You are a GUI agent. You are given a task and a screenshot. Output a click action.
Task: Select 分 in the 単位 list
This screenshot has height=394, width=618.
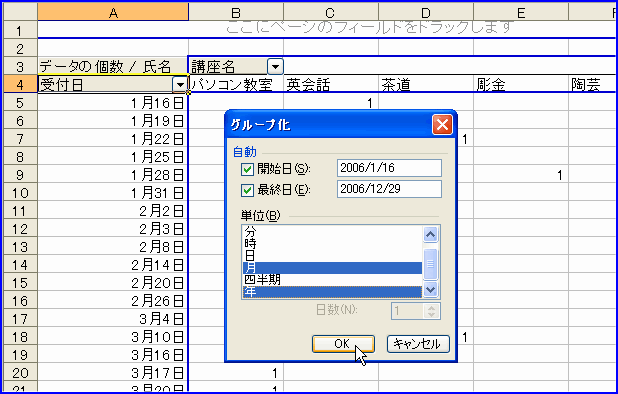332,231
